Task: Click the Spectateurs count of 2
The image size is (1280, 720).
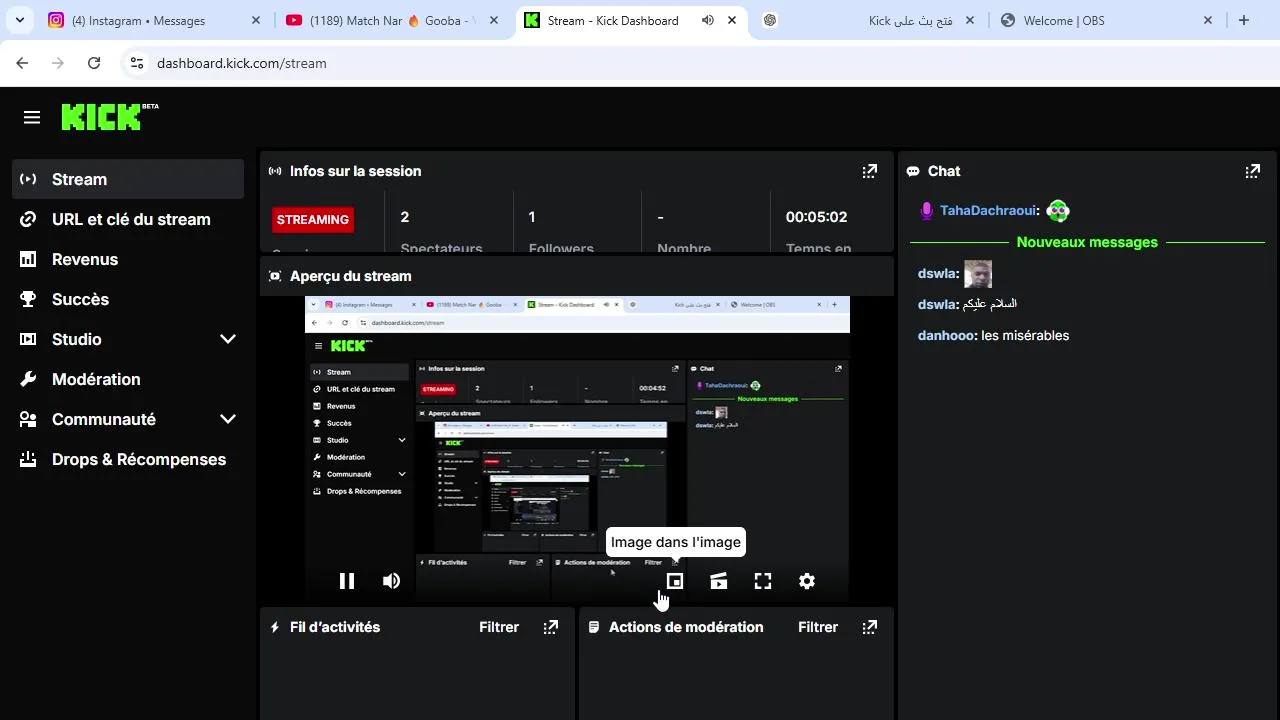Action: point(405,217)
